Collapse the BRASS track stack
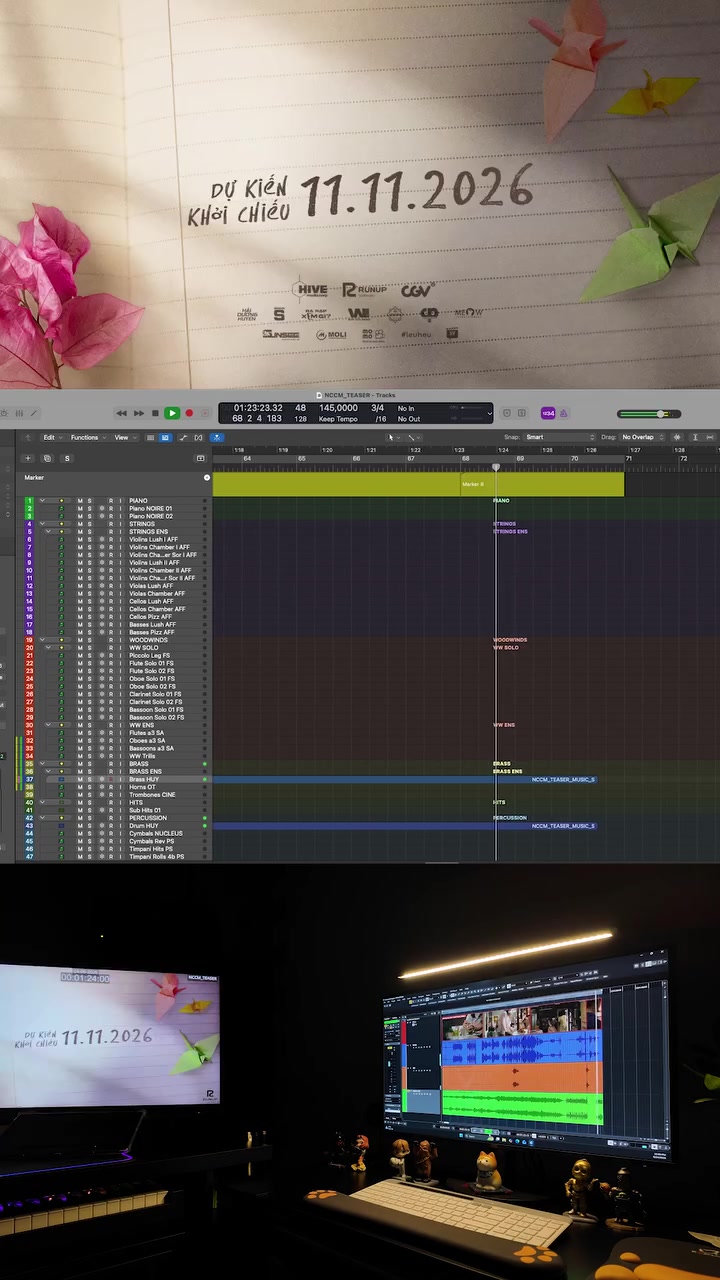The height and width of the screenshot is (1280, 720). coord(42,764)
